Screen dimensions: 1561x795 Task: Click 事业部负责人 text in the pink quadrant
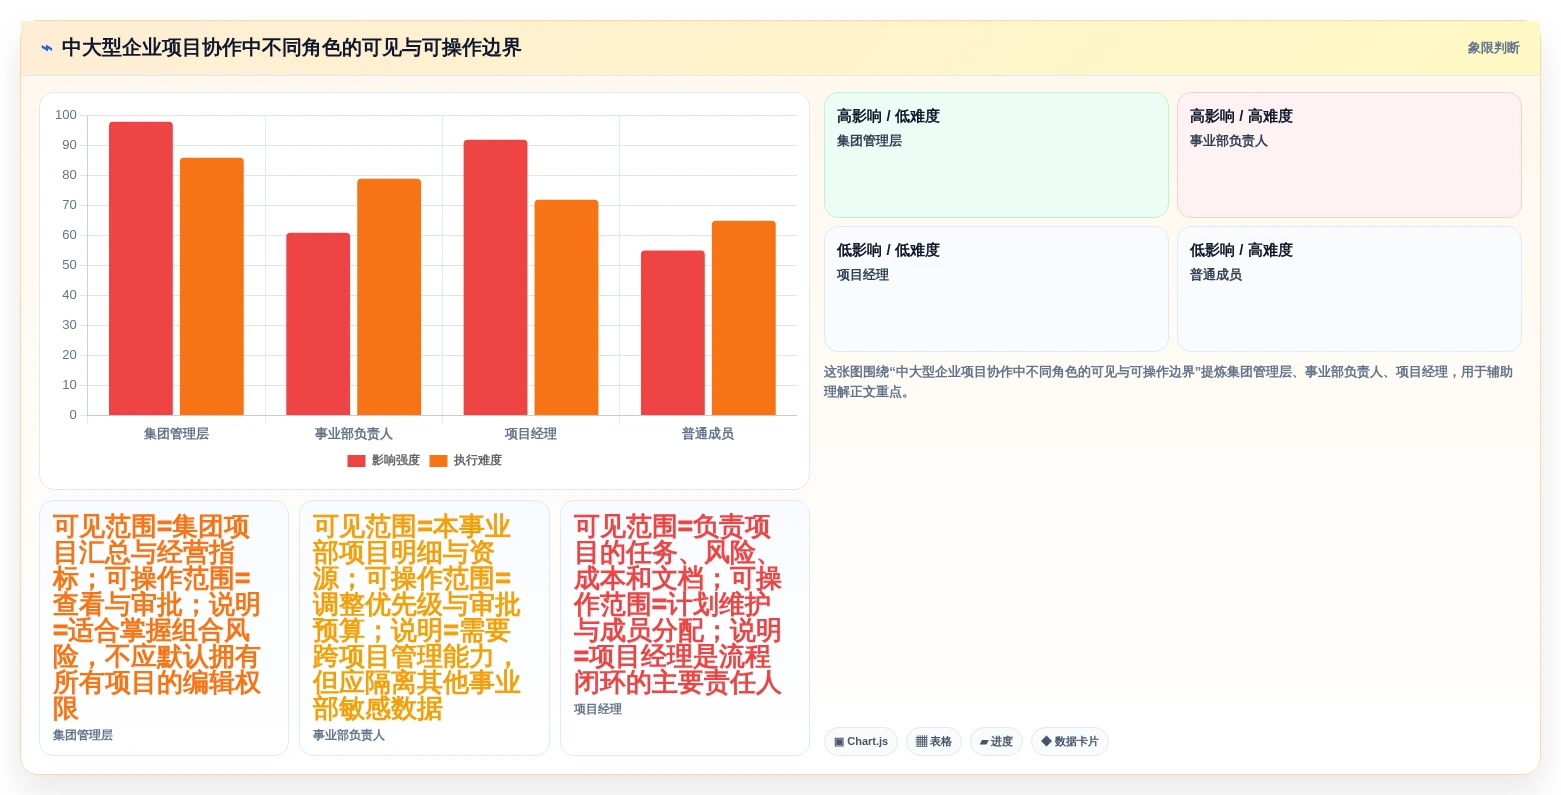(x=1228, y=141)
